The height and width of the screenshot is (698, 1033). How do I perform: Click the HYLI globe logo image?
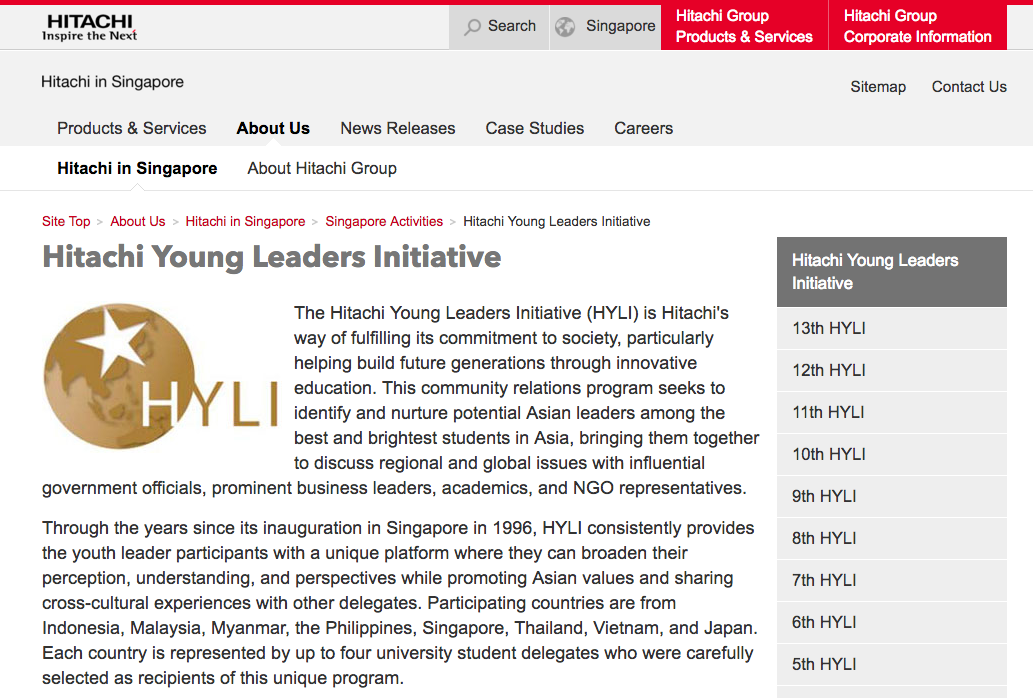160,376
